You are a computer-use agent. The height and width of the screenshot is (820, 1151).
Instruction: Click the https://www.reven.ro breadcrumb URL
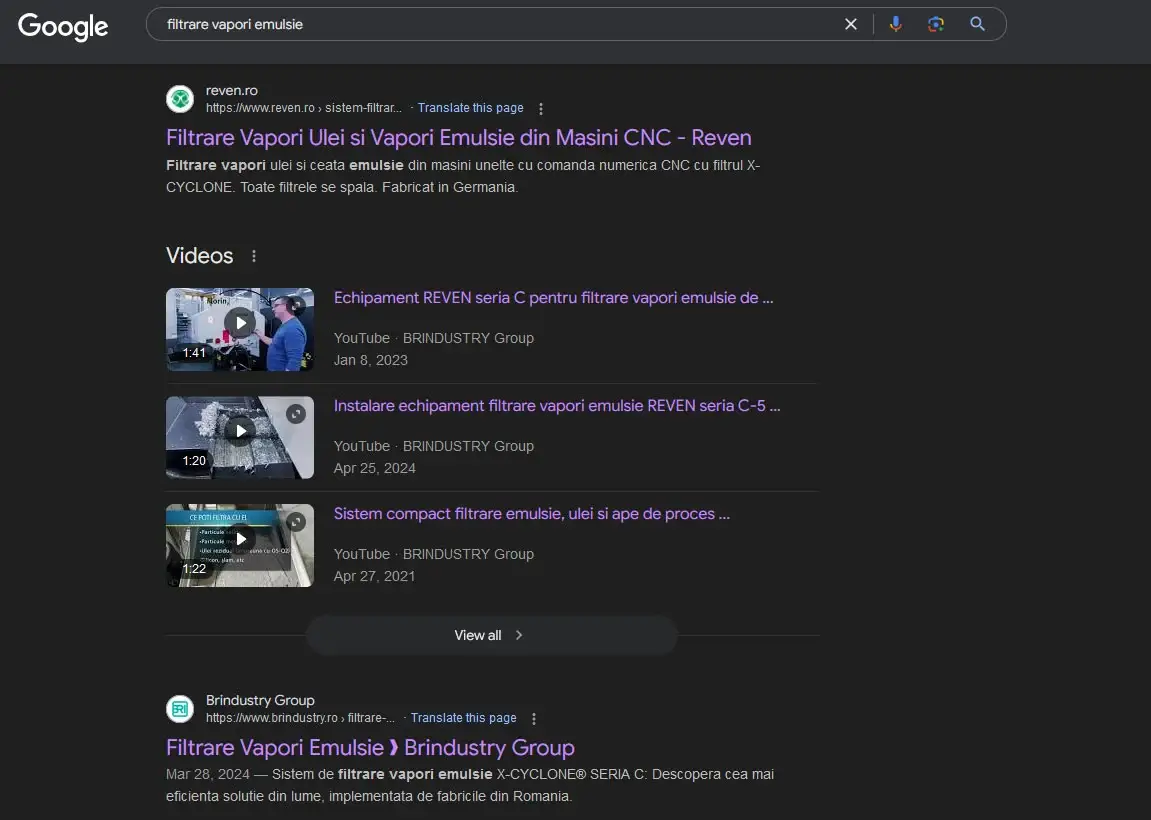coord(303,108)
